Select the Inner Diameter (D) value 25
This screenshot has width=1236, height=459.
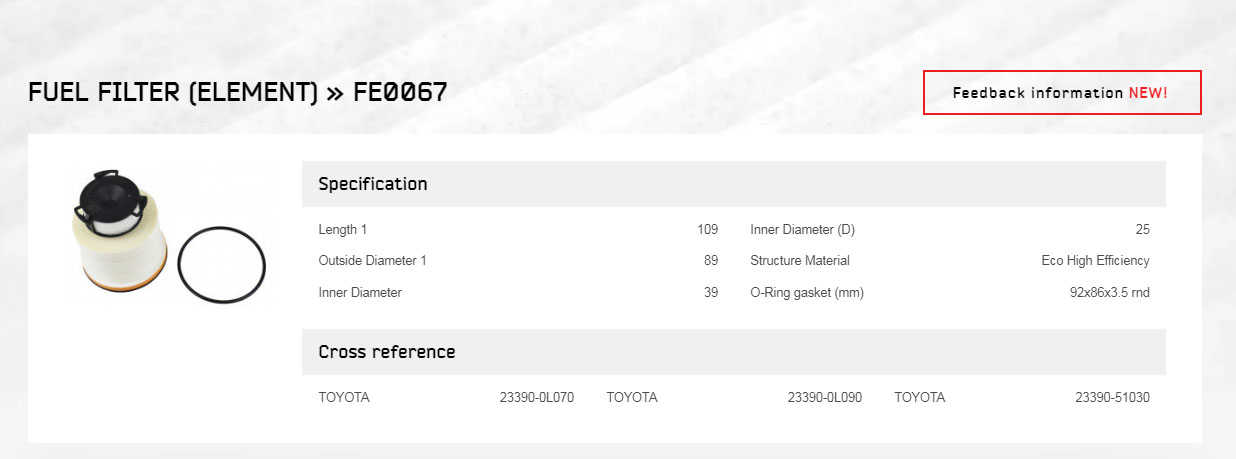tap(1143, 229)
